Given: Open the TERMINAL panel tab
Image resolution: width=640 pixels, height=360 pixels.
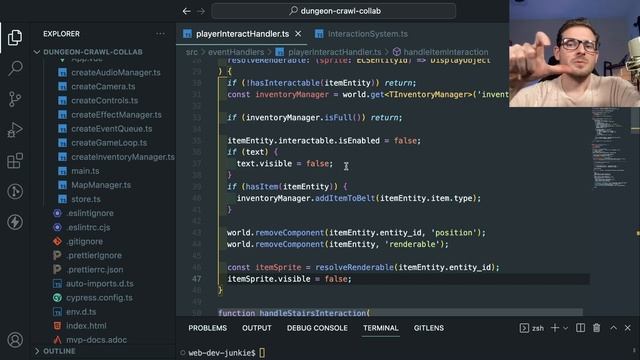Looking at the screenshot, I should click(381, 328).
